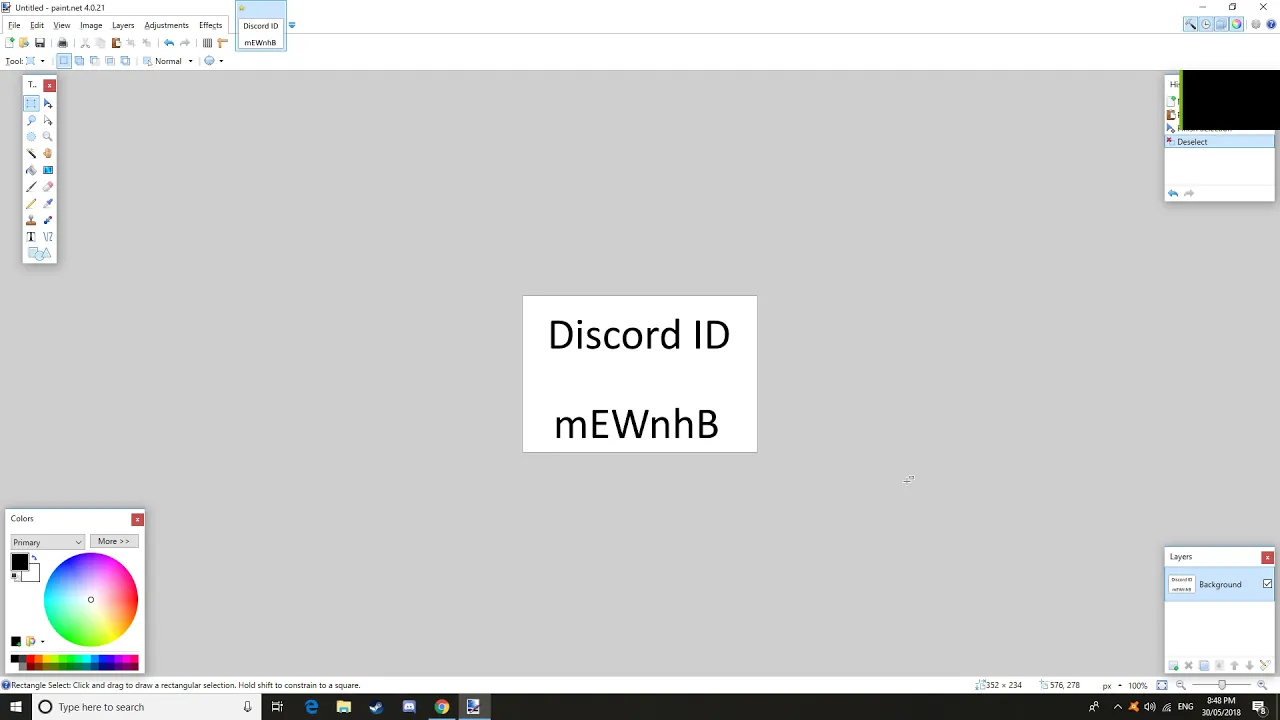Open the Image menu
Viewport: 1280px width, 720px height.
click(x=91, y=25)
